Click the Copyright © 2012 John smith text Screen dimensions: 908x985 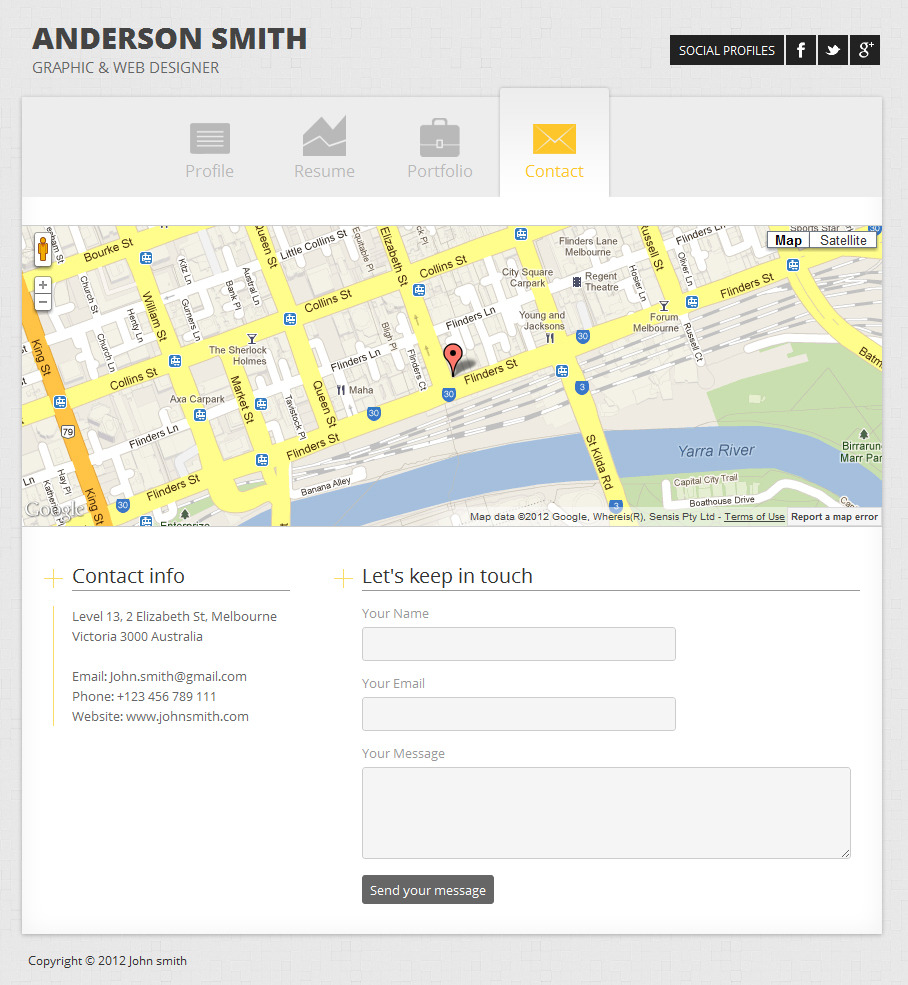[x=107, y=961]
